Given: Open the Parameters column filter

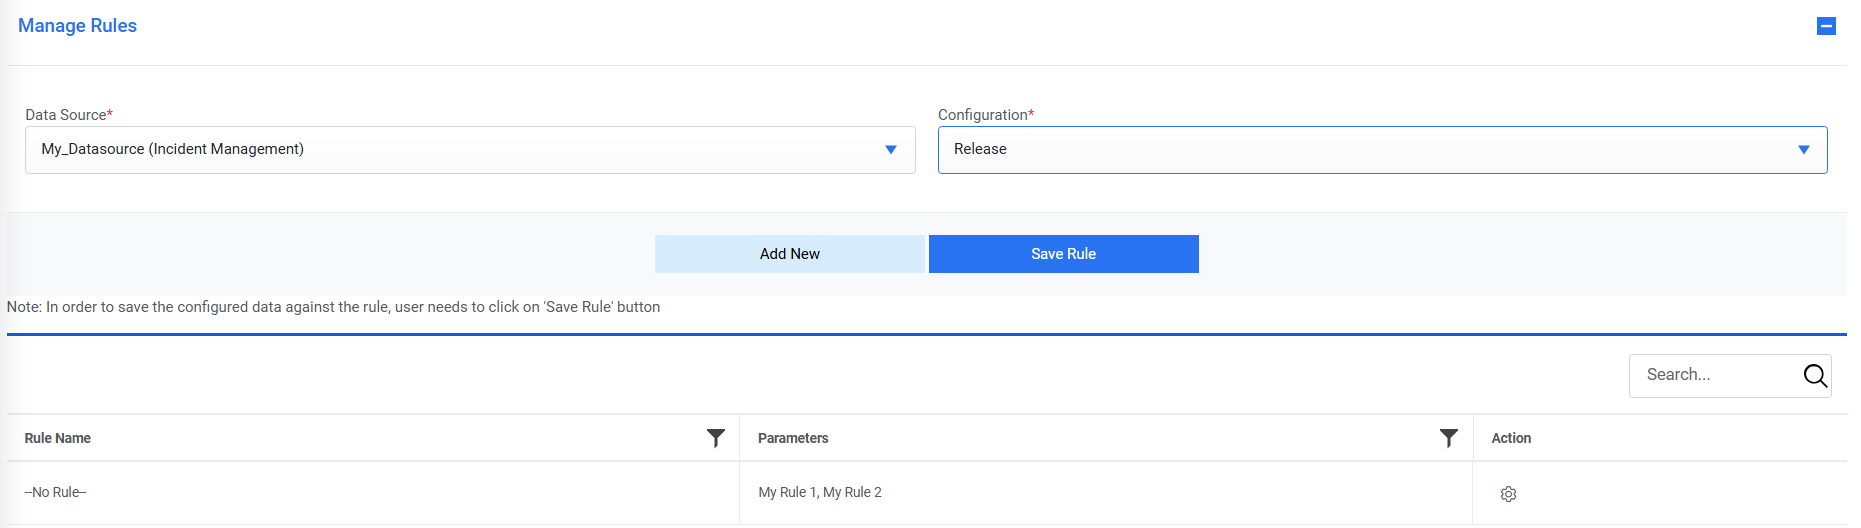Looking at the screenshot, I should pyautogui.click(x=1449, y=438).
